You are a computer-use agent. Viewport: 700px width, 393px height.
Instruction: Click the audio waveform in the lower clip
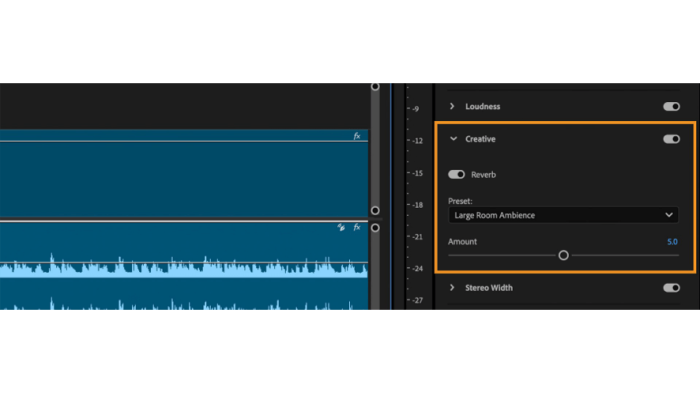(x=184, y=267)
